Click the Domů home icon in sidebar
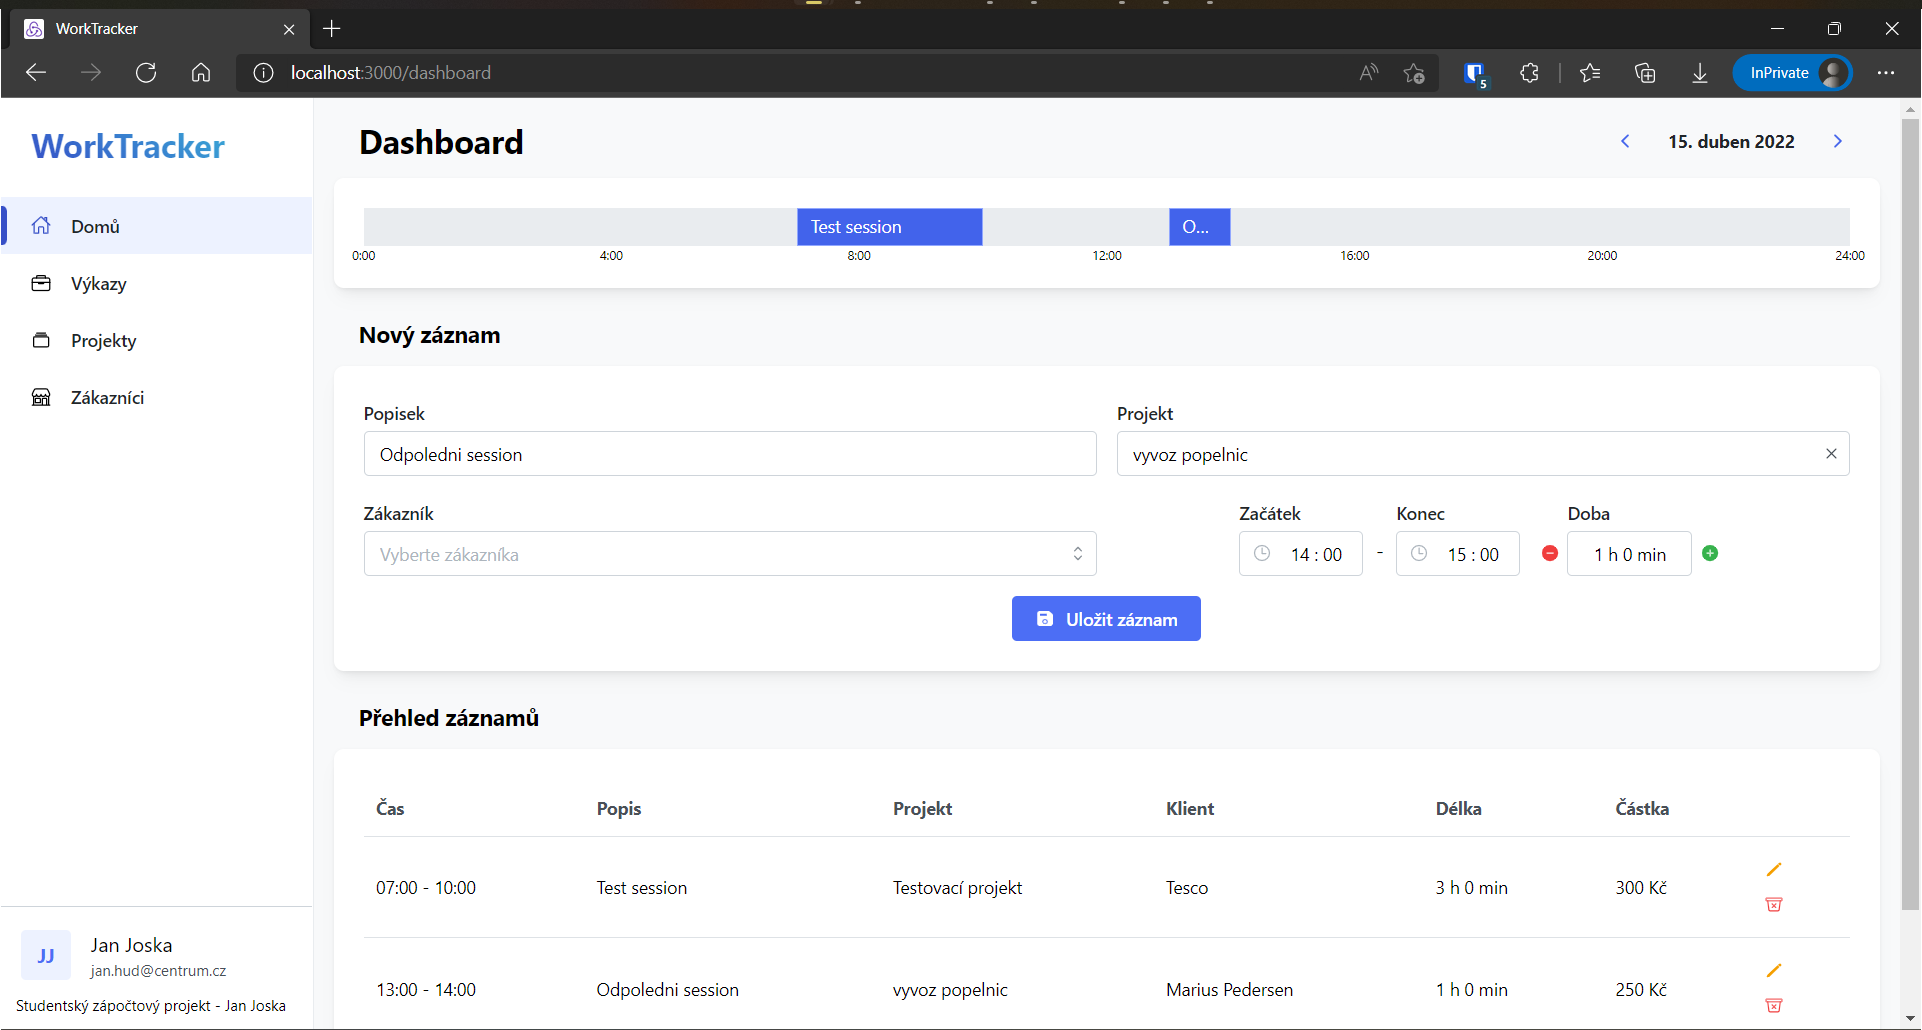 click(x=41, y=225)
